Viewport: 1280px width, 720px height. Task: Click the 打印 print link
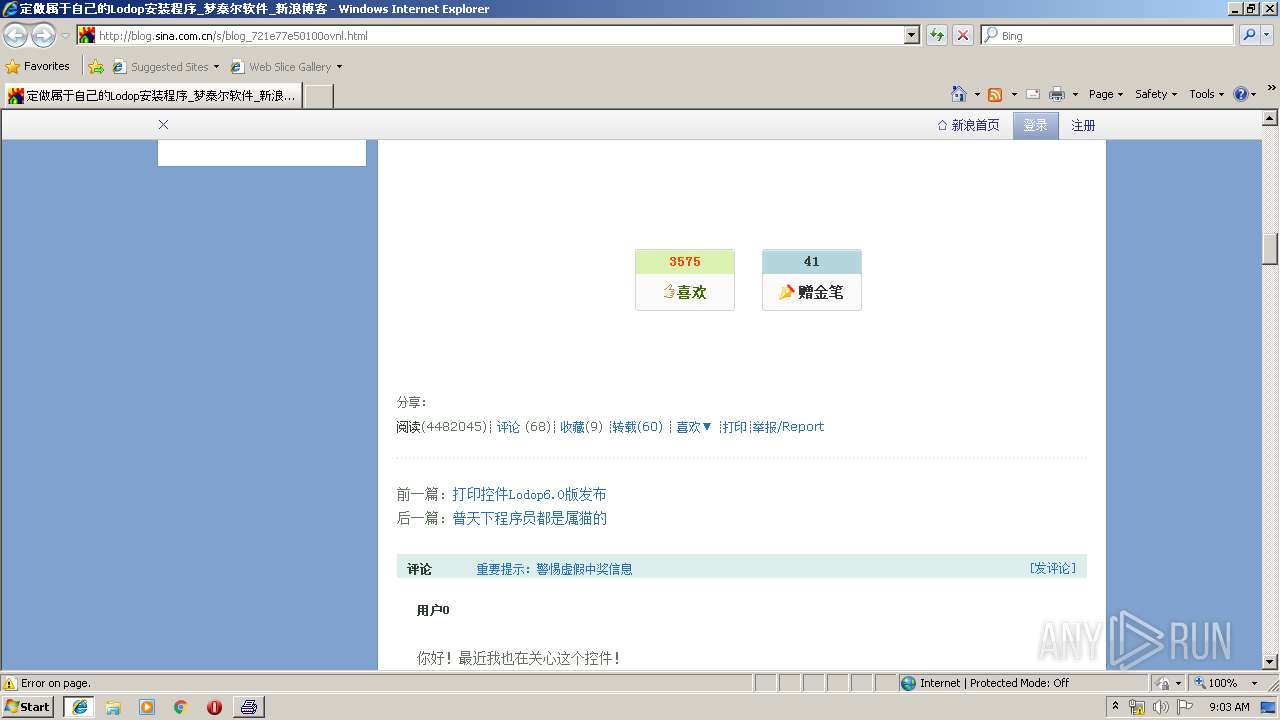(734, 427)
